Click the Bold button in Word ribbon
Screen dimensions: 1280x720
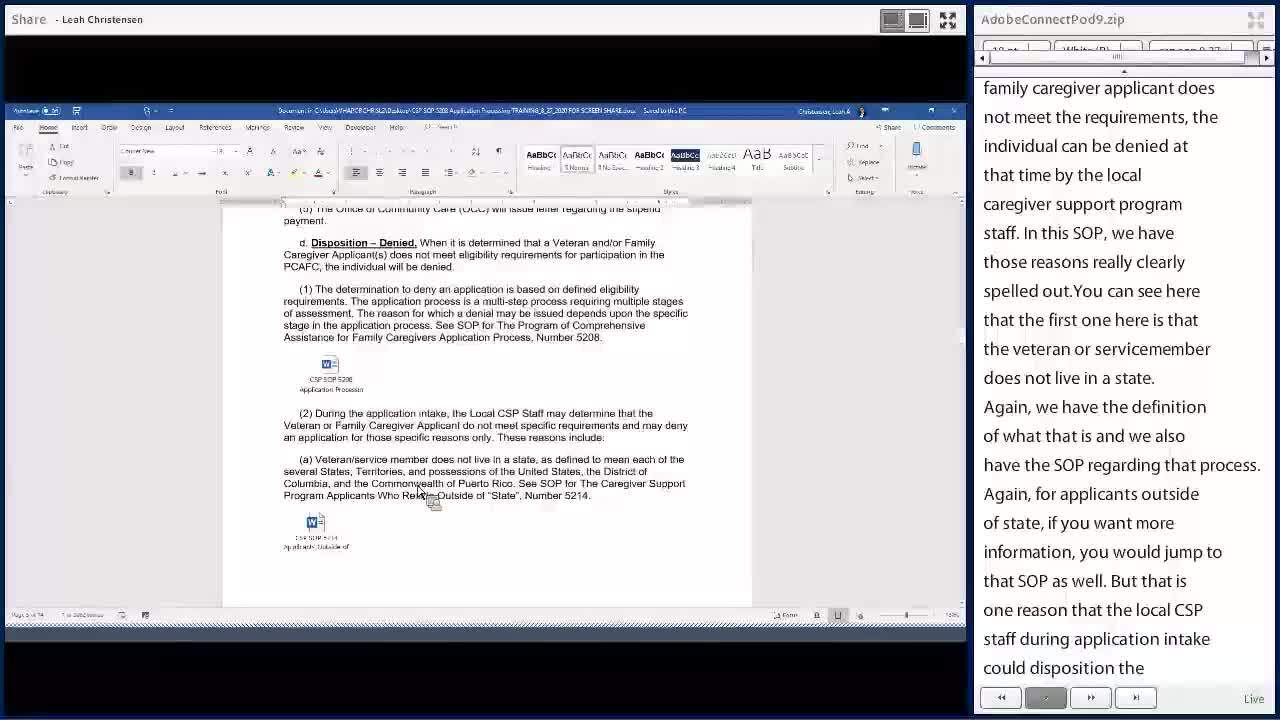[x=130, y=173]
